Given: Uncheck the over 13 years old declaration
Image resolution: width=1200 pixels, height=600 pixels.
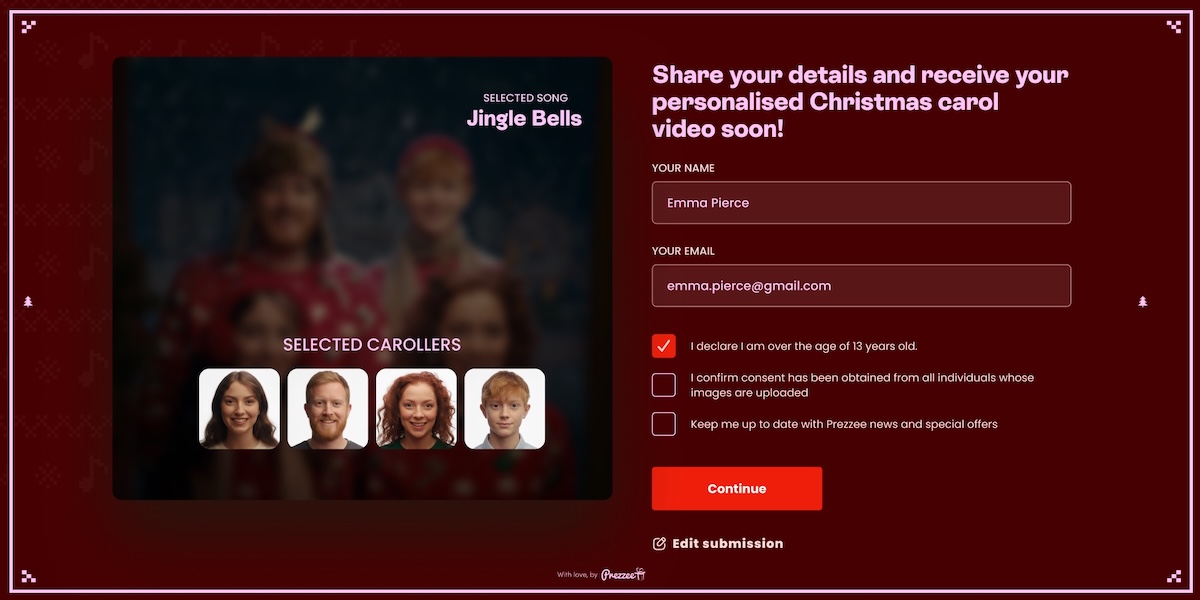Looking at the screenshot, I should click(664, 346).
